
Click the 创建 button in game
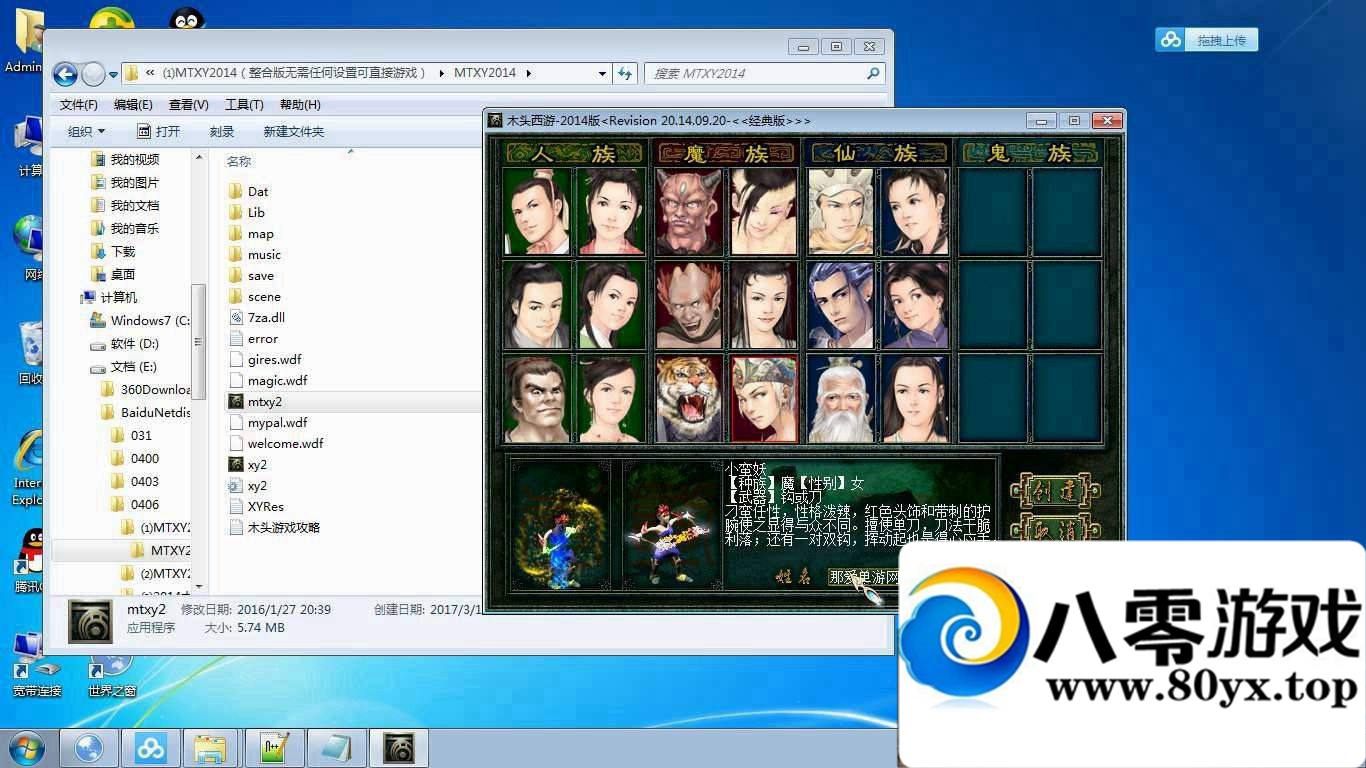coord(1055,491)
